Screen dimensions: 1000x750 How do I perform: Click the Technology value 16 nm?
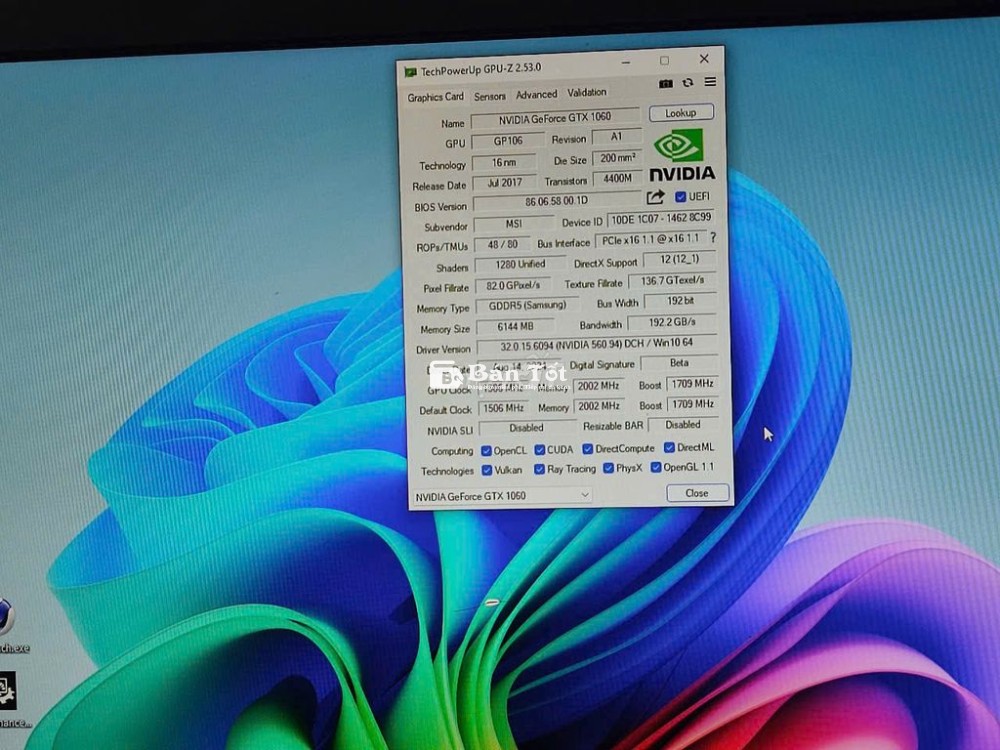[504, 163]
